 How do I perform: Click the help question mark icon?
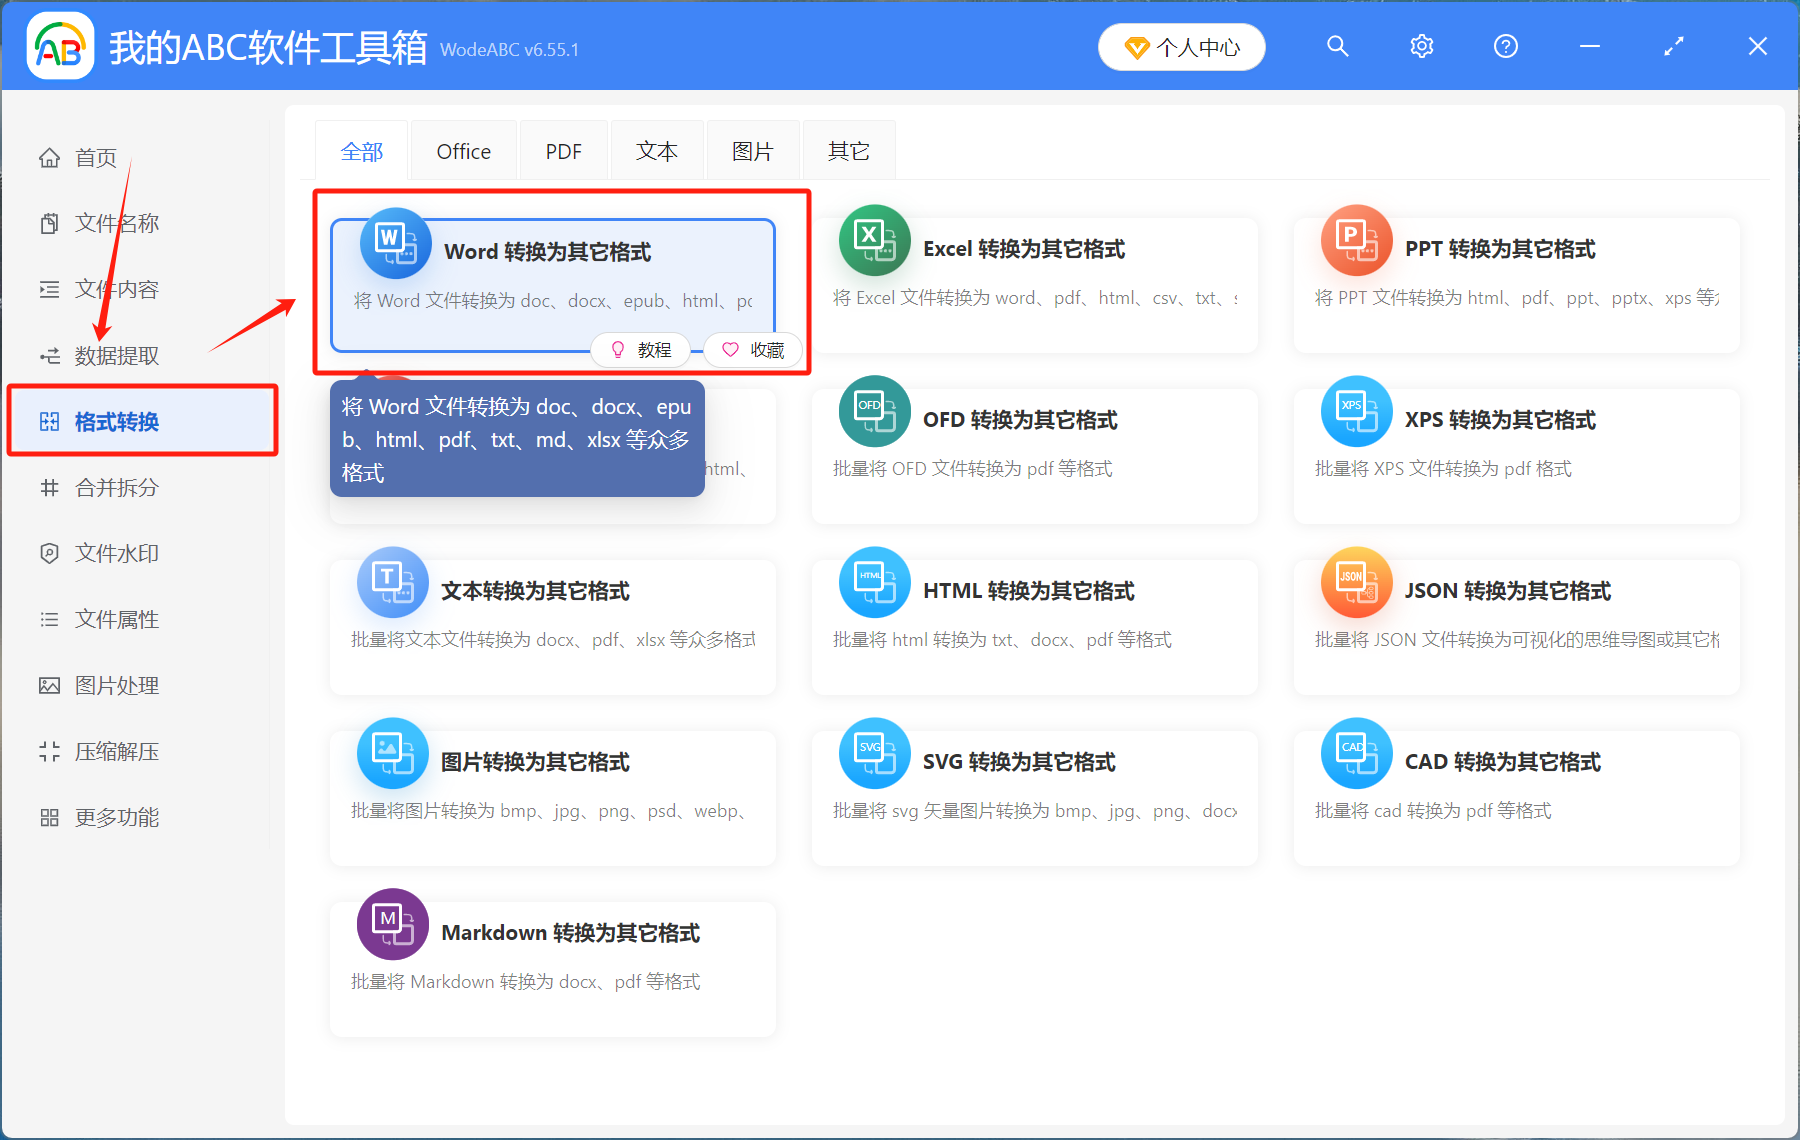1505,47
